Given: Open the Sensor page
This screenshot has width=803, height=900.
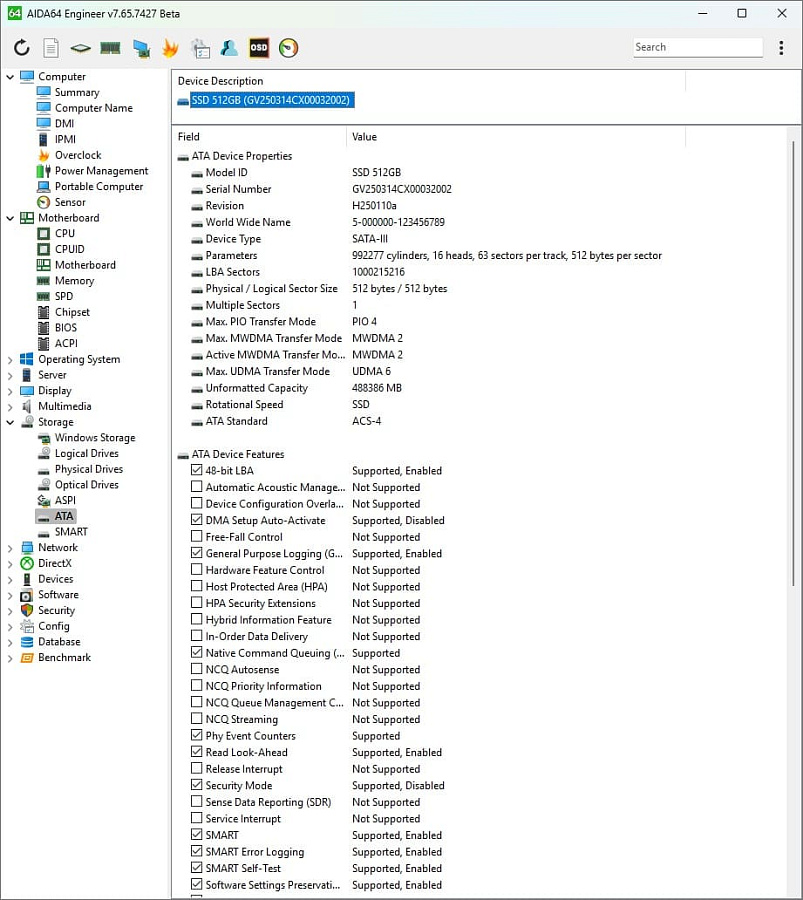Looking at the screenshot, I should click(70, 202).
